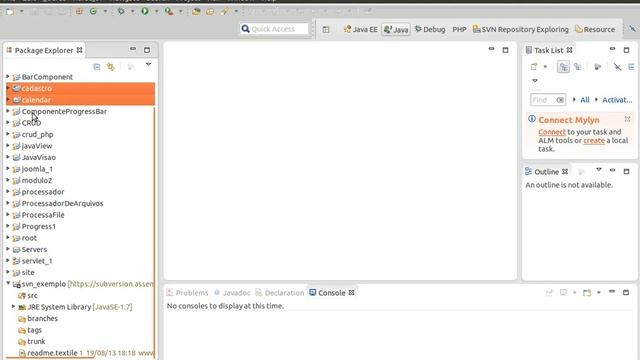Click the Open Console icon
This screenshot has height=360, width=640.
click(587, 293)
